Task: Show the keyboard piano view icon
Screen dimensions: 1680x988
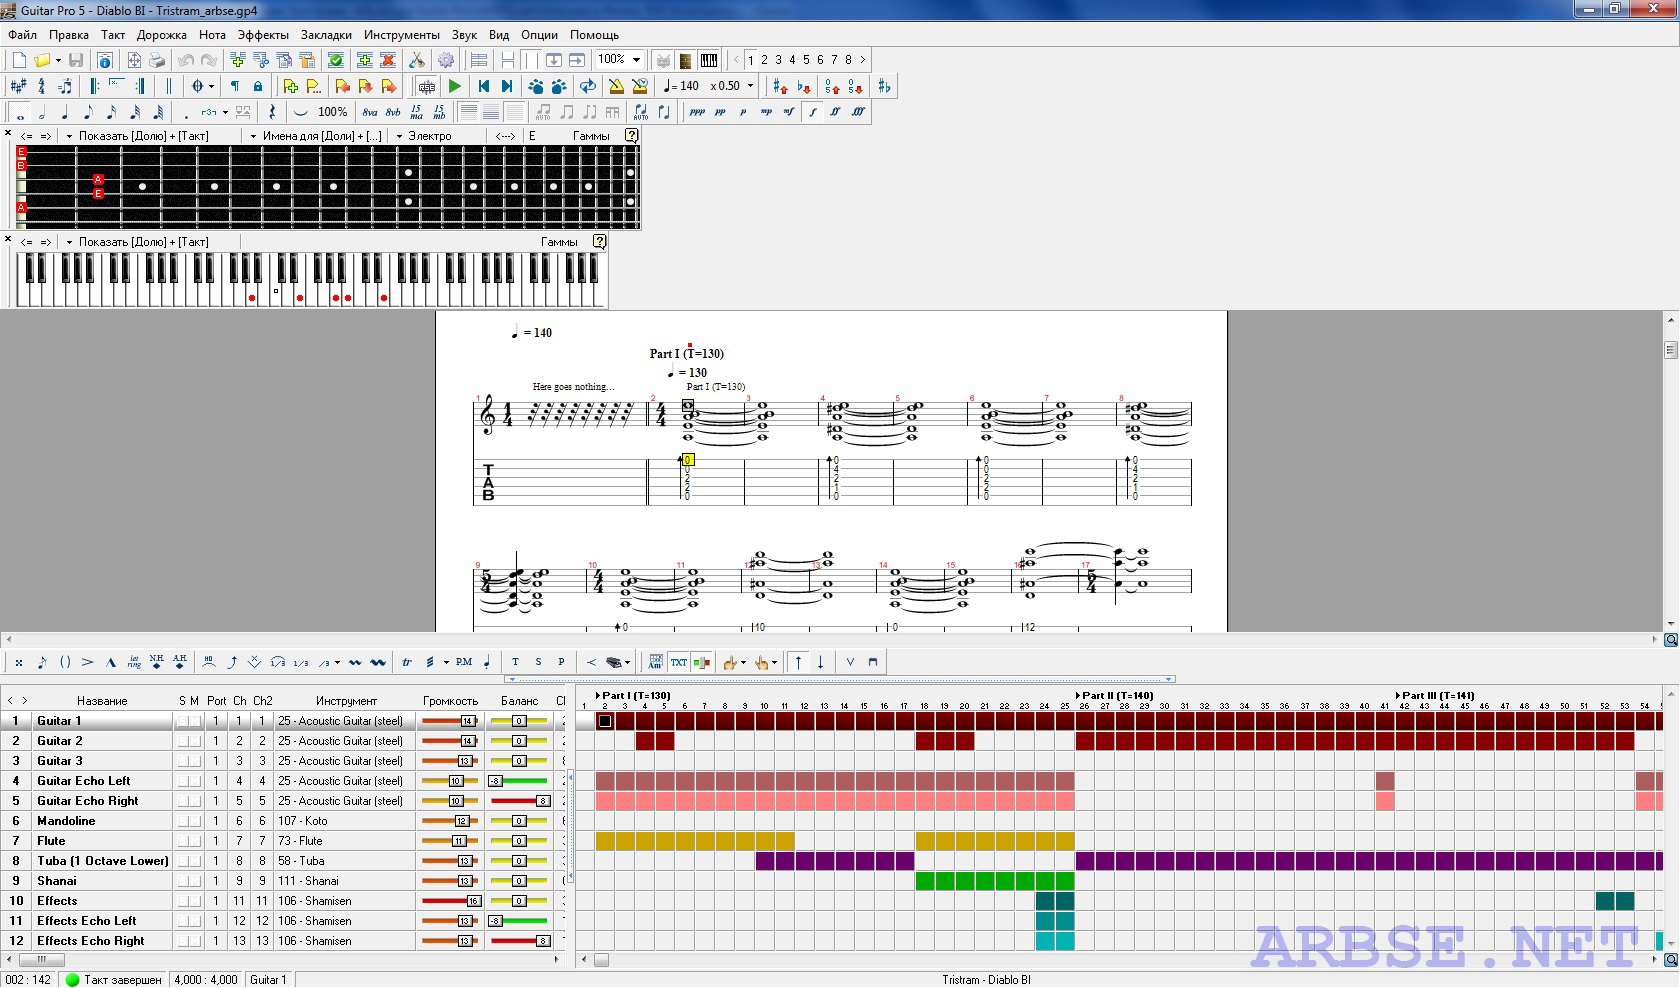Action: tap(709, 60)
